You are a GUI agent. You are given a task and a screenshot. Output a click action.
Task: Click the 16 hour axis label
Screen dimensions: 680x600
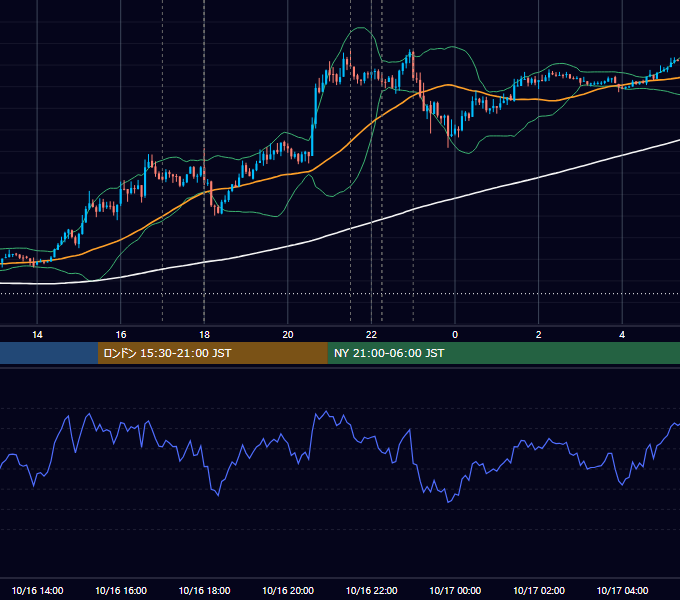(121, 335)
